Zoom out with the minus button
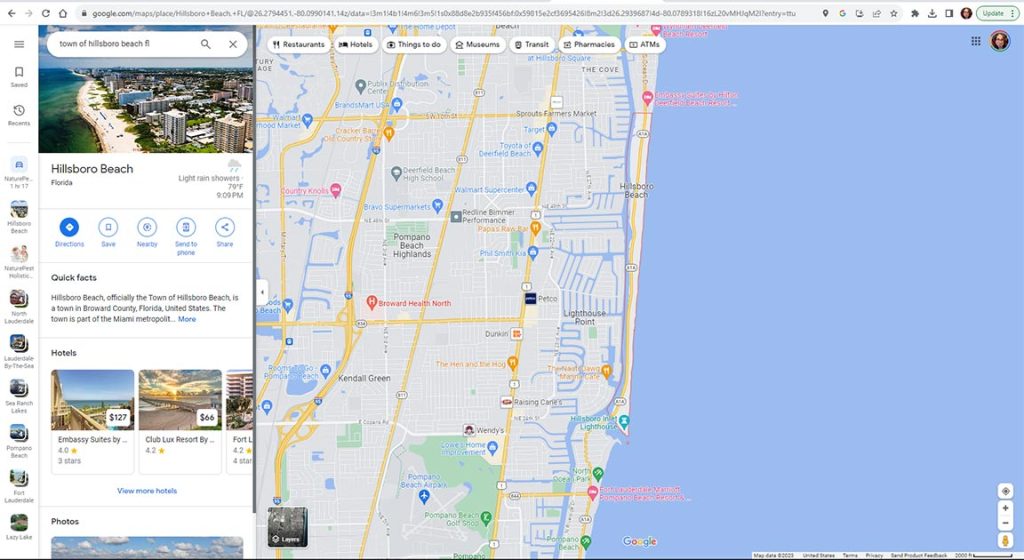Screen dimensions: 1024x560 (x=1005, y=523)
